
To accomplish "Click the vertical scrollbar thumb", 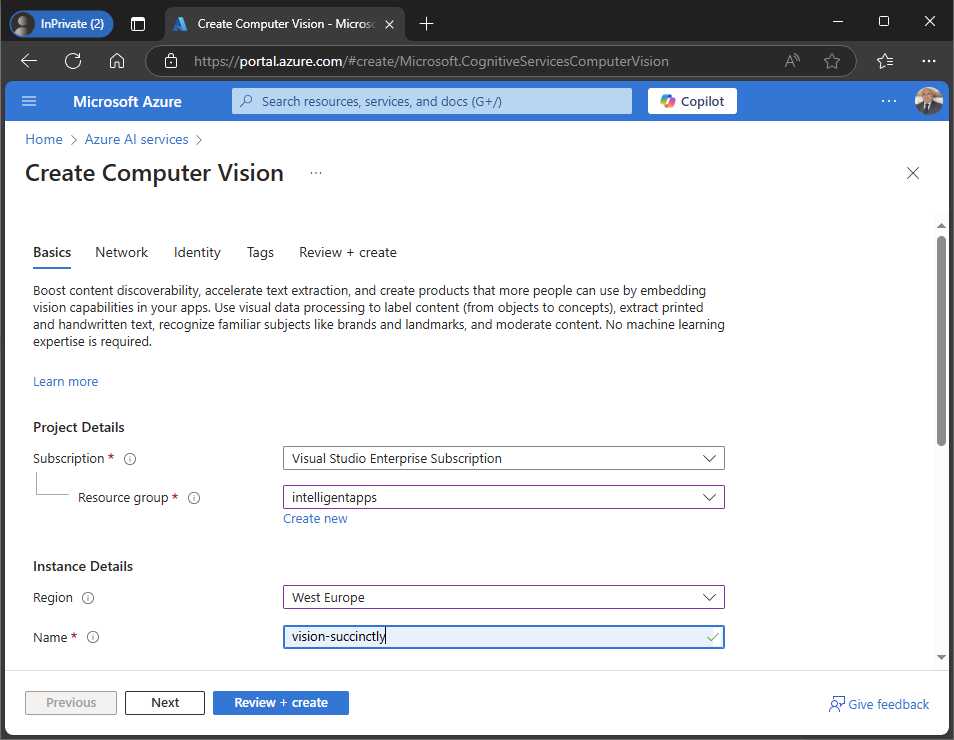I will point(941,341).
